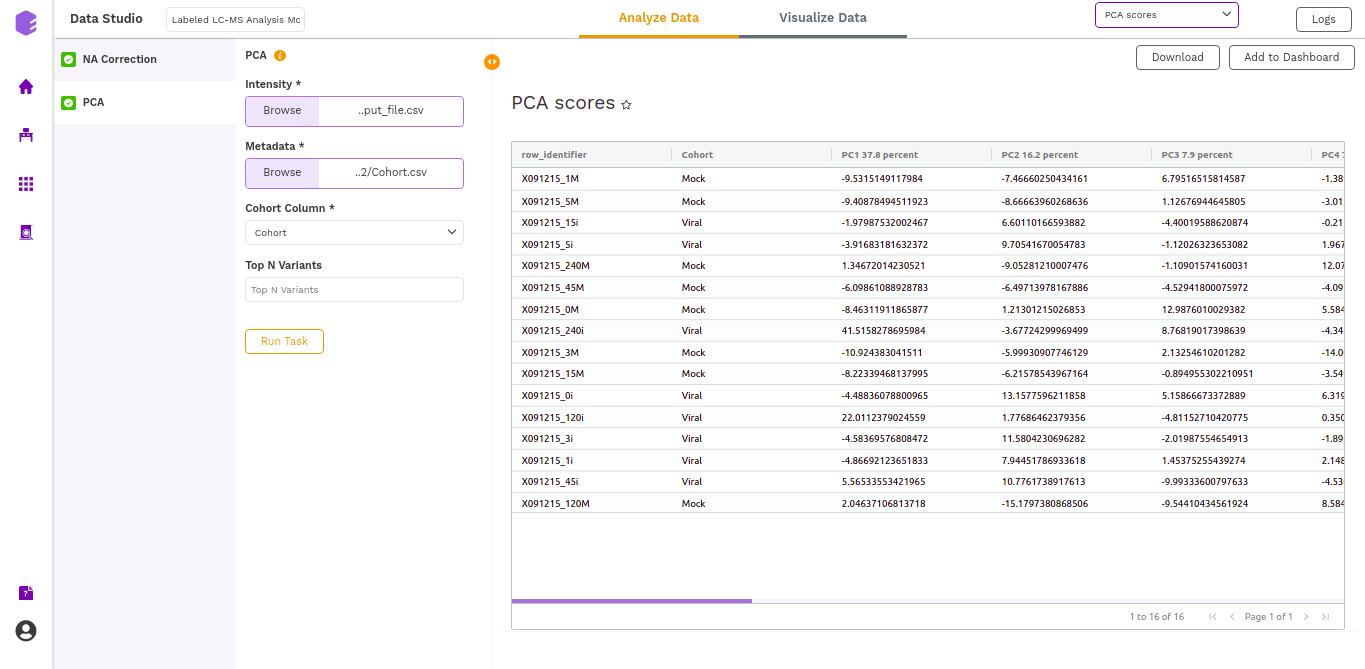Go to previous page of table

[x=1232, y=617]
